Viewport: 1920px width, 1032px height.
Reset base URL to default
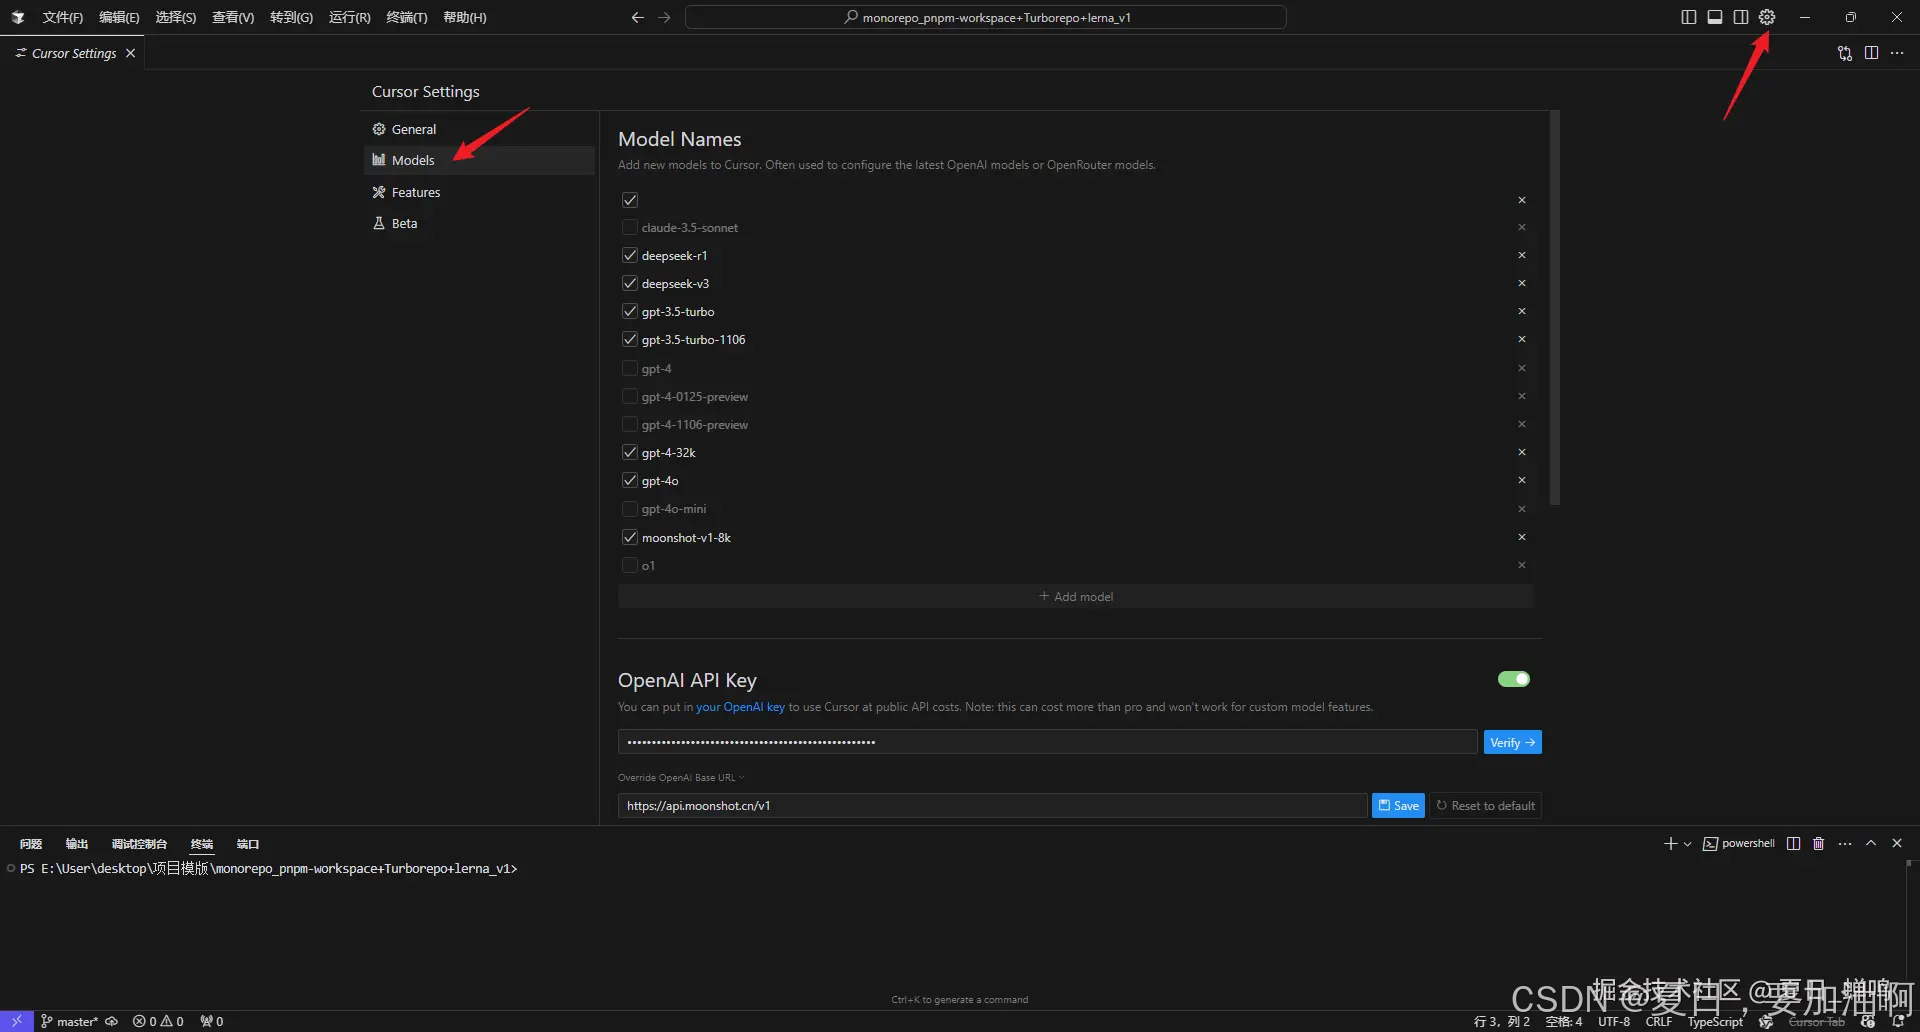point(1485,805)
